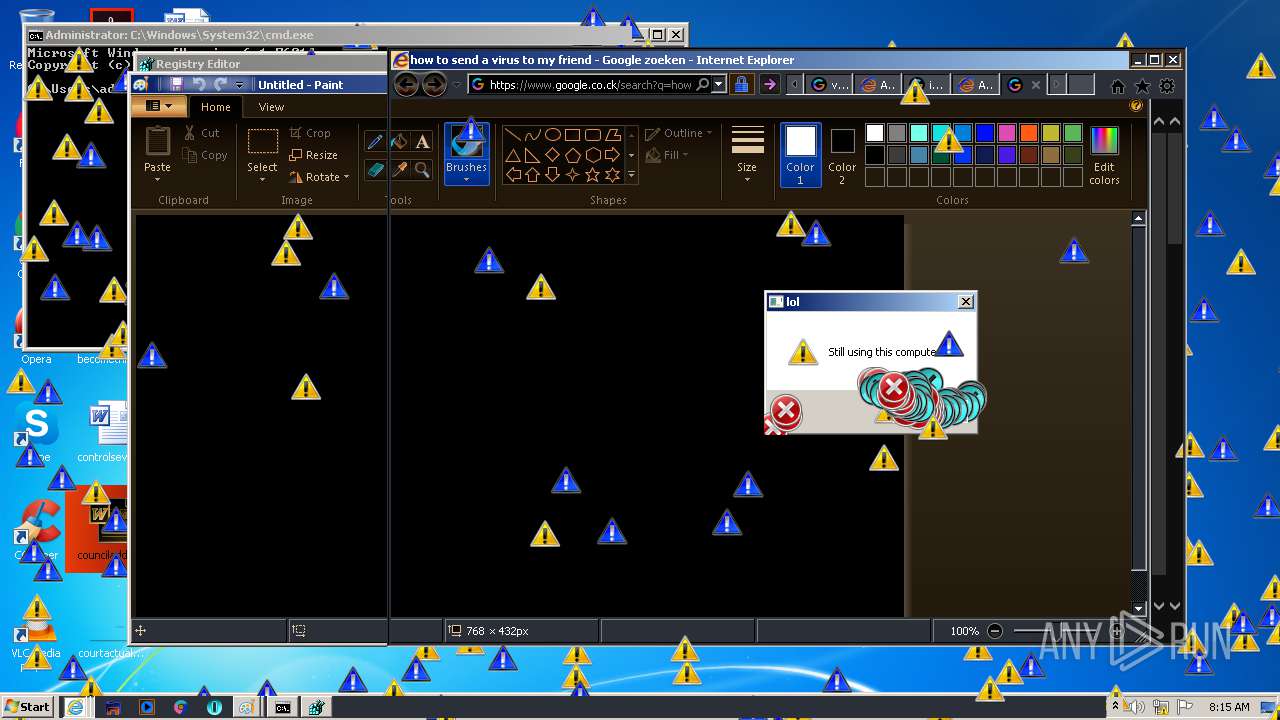Viewport: 1280px width, 720px height.
Task: Activate Color 1 foreground selector
Action: pos(800,154)
